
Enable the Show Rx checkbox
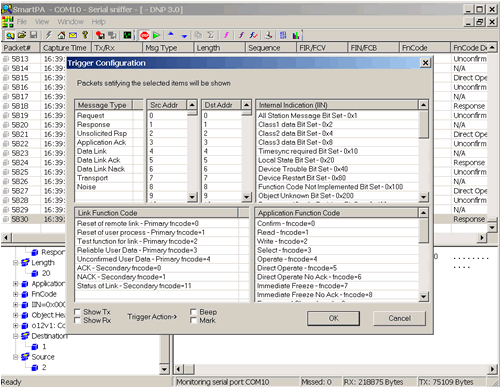[x=77, y=320]
